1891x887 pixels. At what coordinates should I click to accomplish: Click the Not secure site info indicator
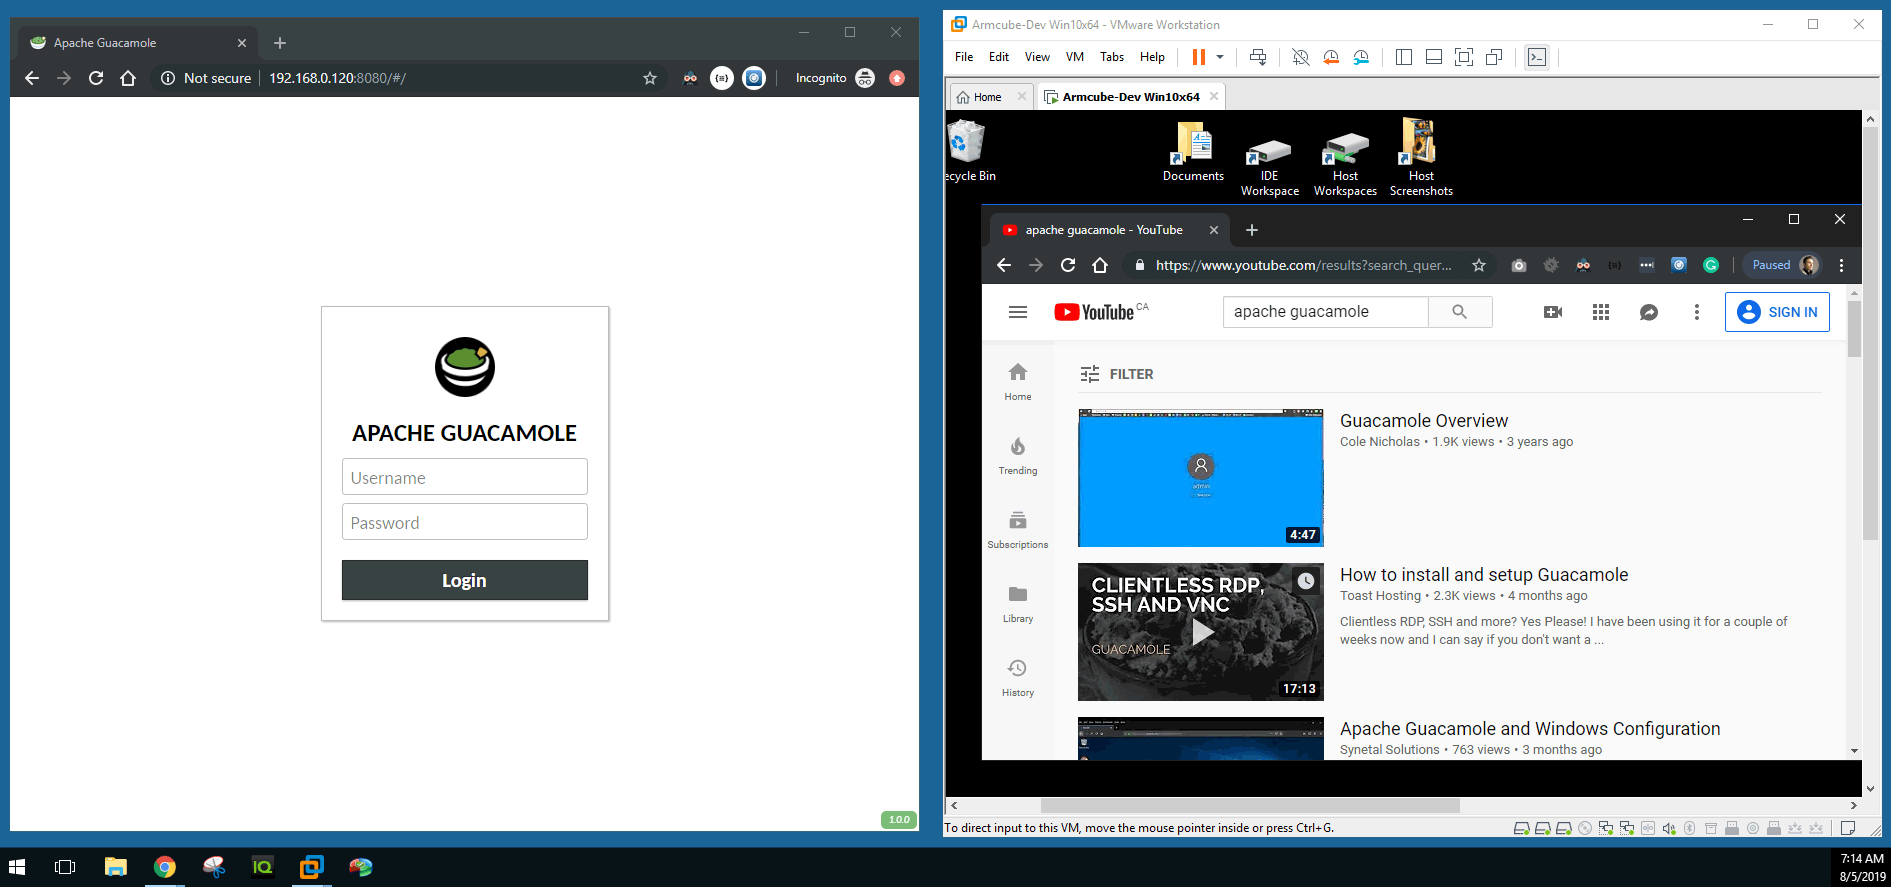click(205, 78)
